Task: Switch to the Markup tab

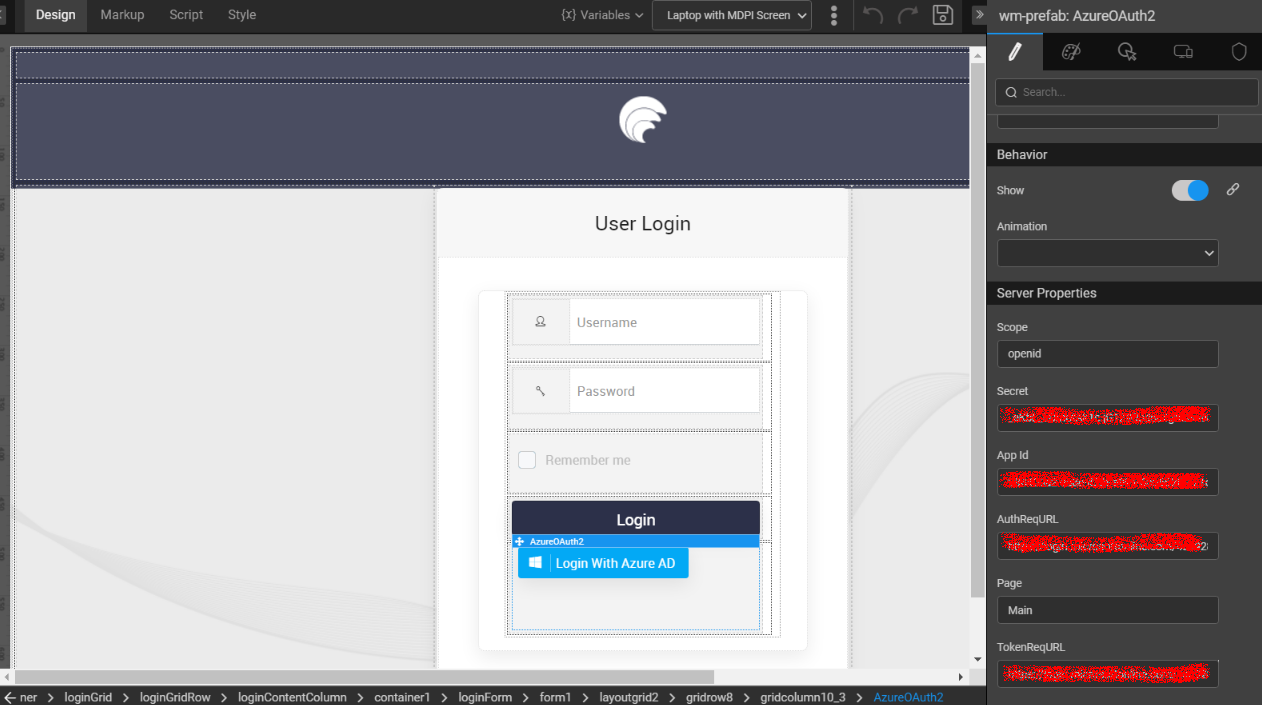Action: tap(122, 15)
